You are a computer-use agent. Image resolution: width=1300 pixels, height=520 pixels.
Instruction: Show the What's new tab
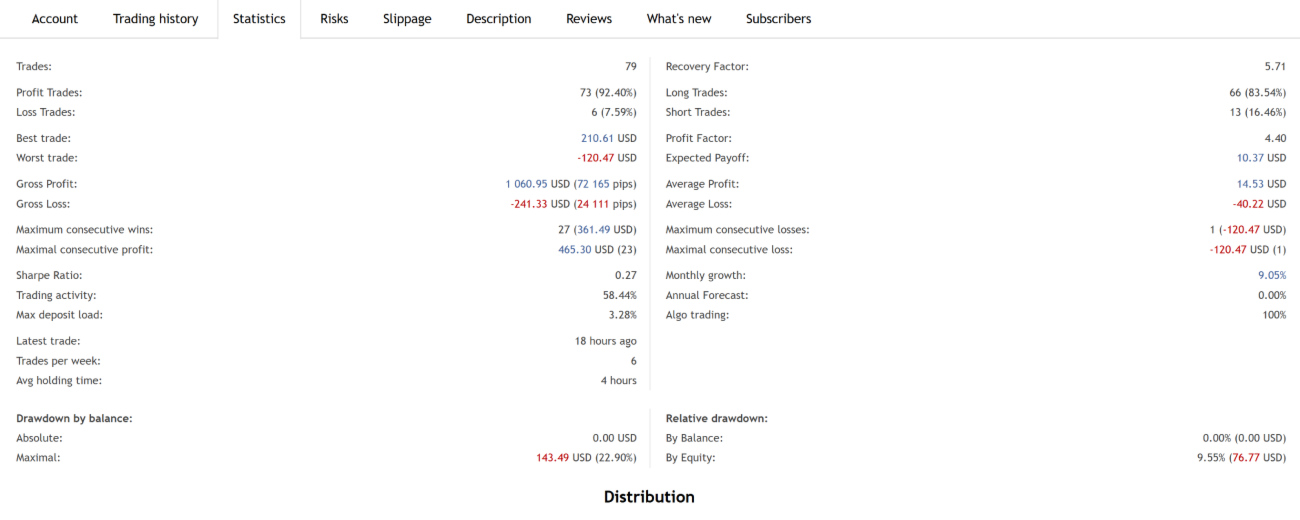point(679,19)
